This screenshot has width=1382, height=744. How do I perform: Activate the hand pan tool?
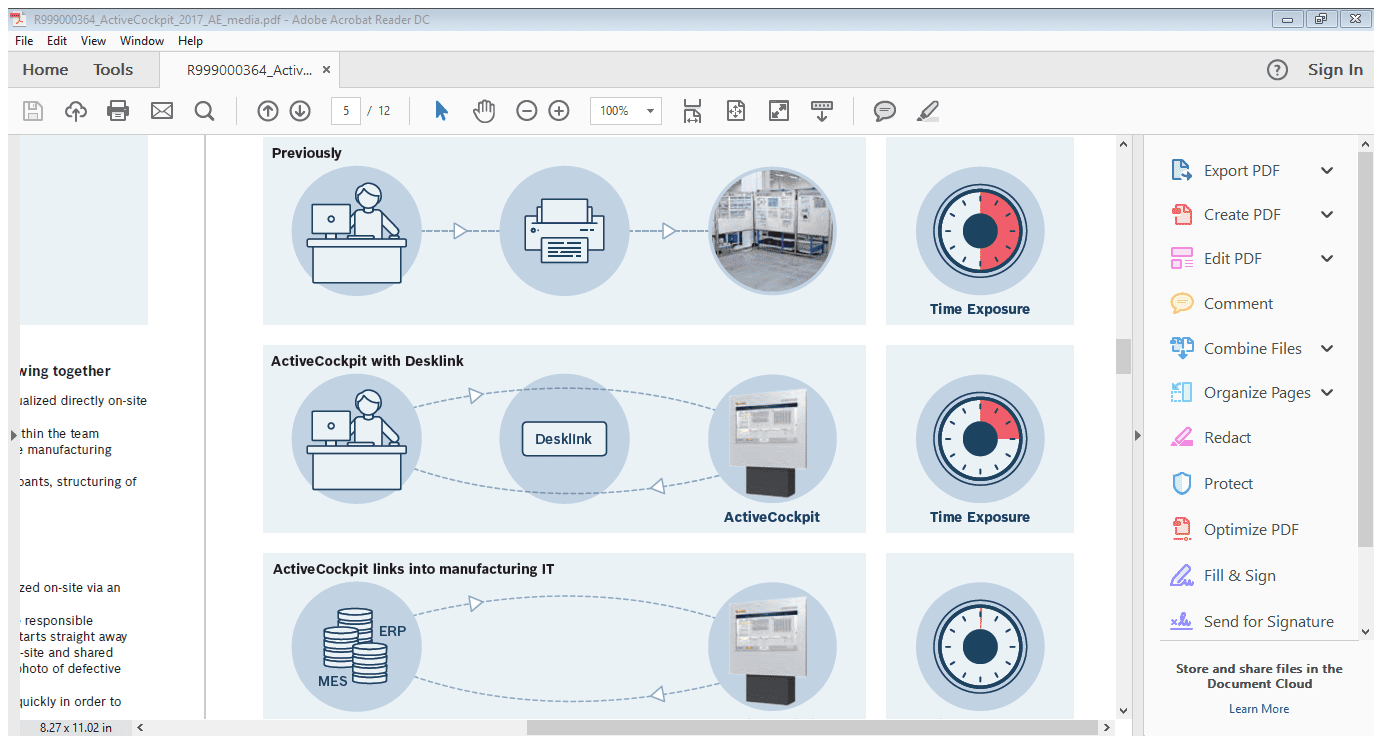[x=484, y=111]
